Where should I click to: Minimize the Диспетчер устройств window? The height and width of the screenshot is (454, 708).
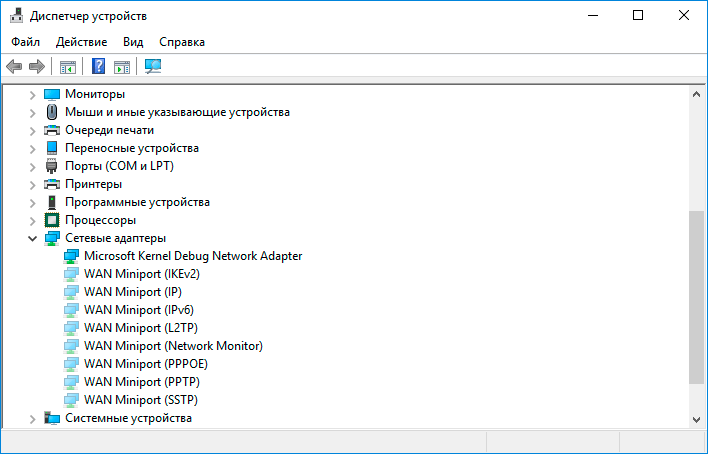click(x=593, y=16)
